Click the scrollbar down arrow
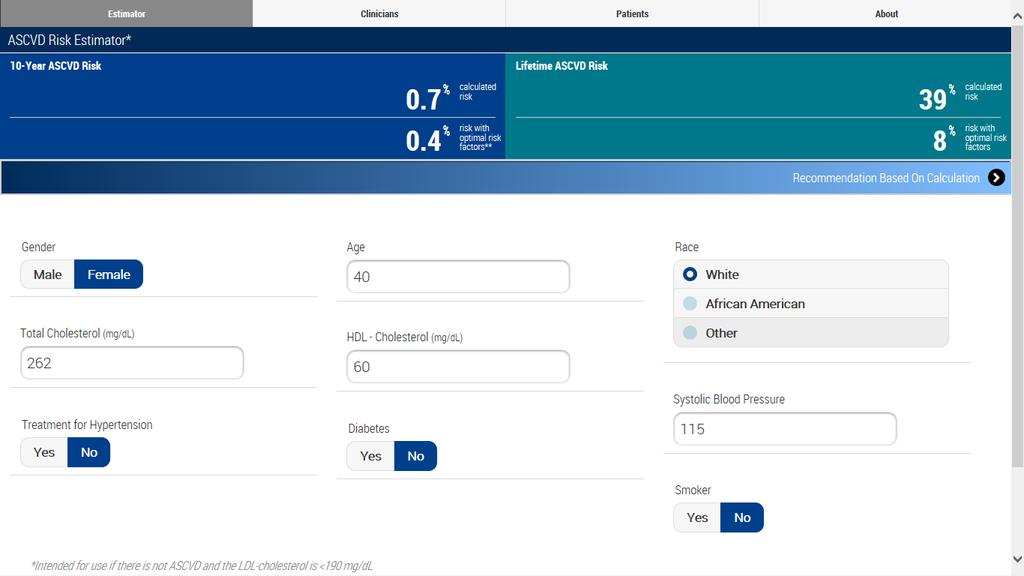The width and height of the screenshot is (1024, 576). click(1017, 559)
